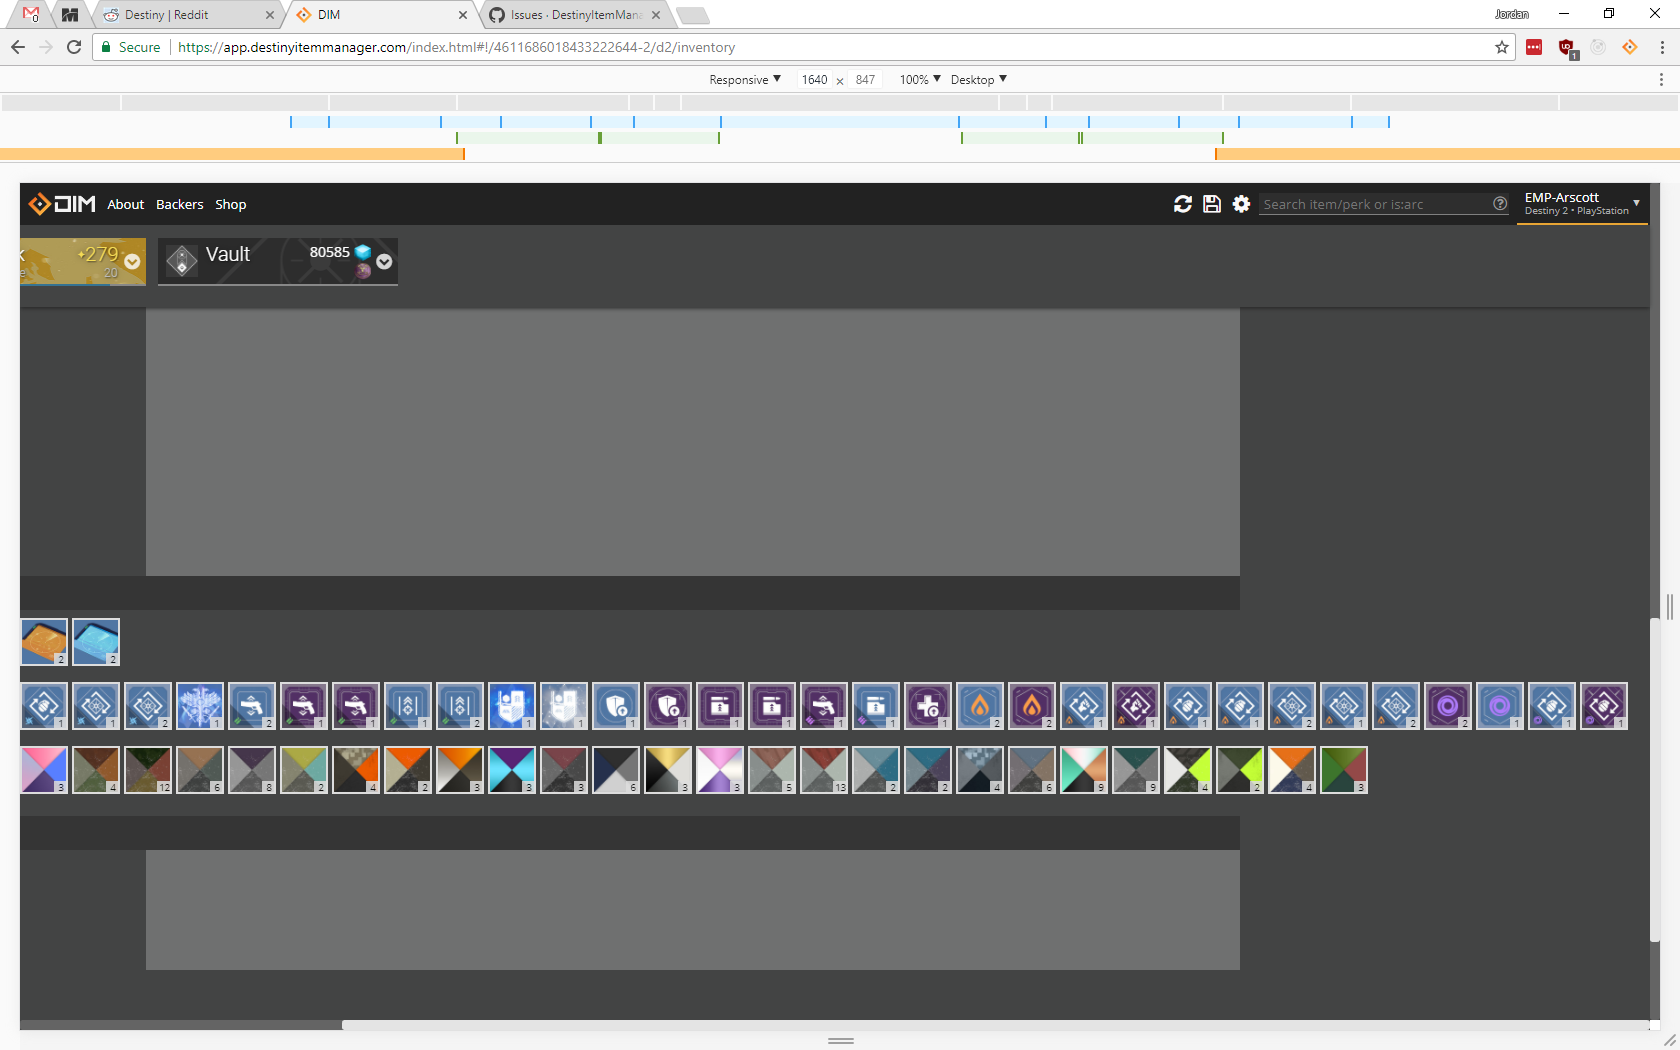1680x1050 pixels.
Task: Select the purple solar flame mod
Action: click(x=1032, y=706)
